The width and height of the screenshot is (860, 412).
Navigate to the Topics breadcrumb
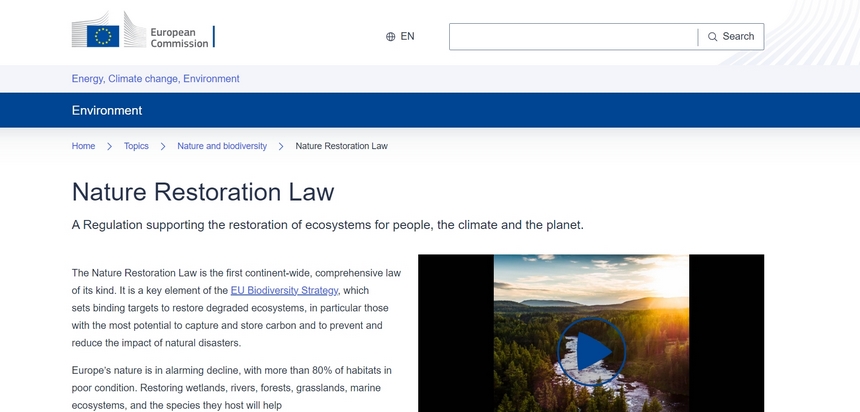[x=136, y=146]
